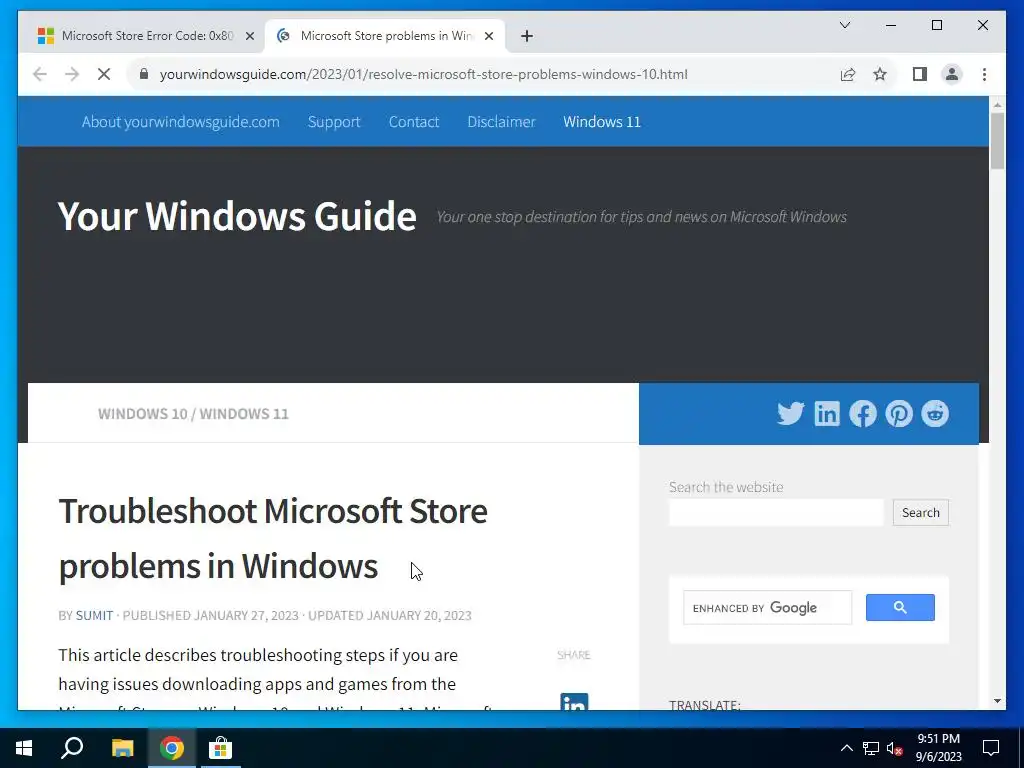Share the article on Twitter
Image resolution: width=1024 pixels, height=768 pixels.
(790, 413)
